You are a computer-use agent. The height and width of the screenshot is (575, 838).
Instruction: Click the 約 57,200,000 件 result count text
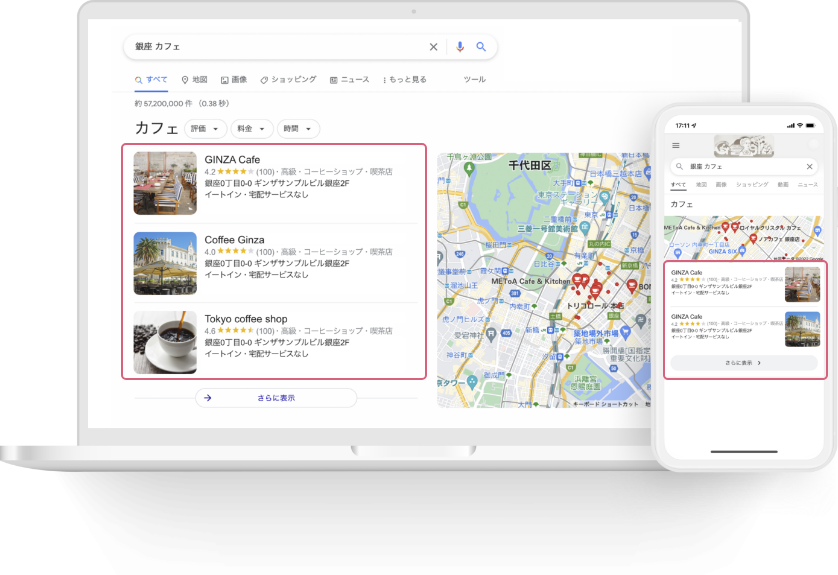(164, 104)
